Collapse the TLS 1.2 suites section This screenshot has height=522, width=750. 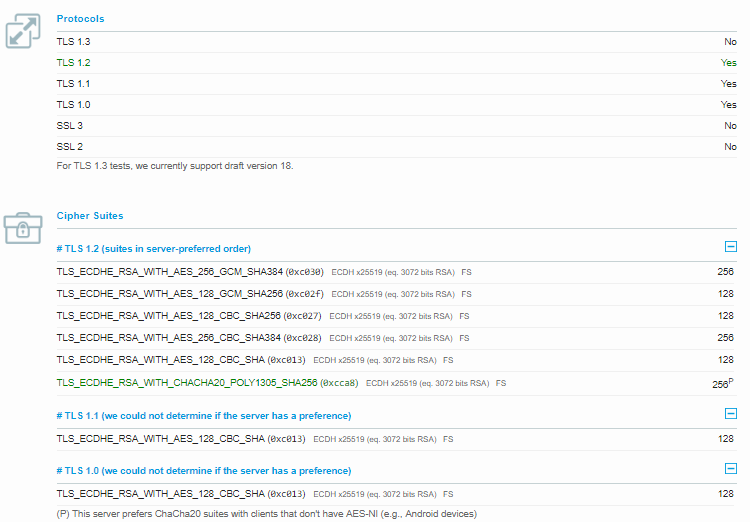tap(730, 246)
